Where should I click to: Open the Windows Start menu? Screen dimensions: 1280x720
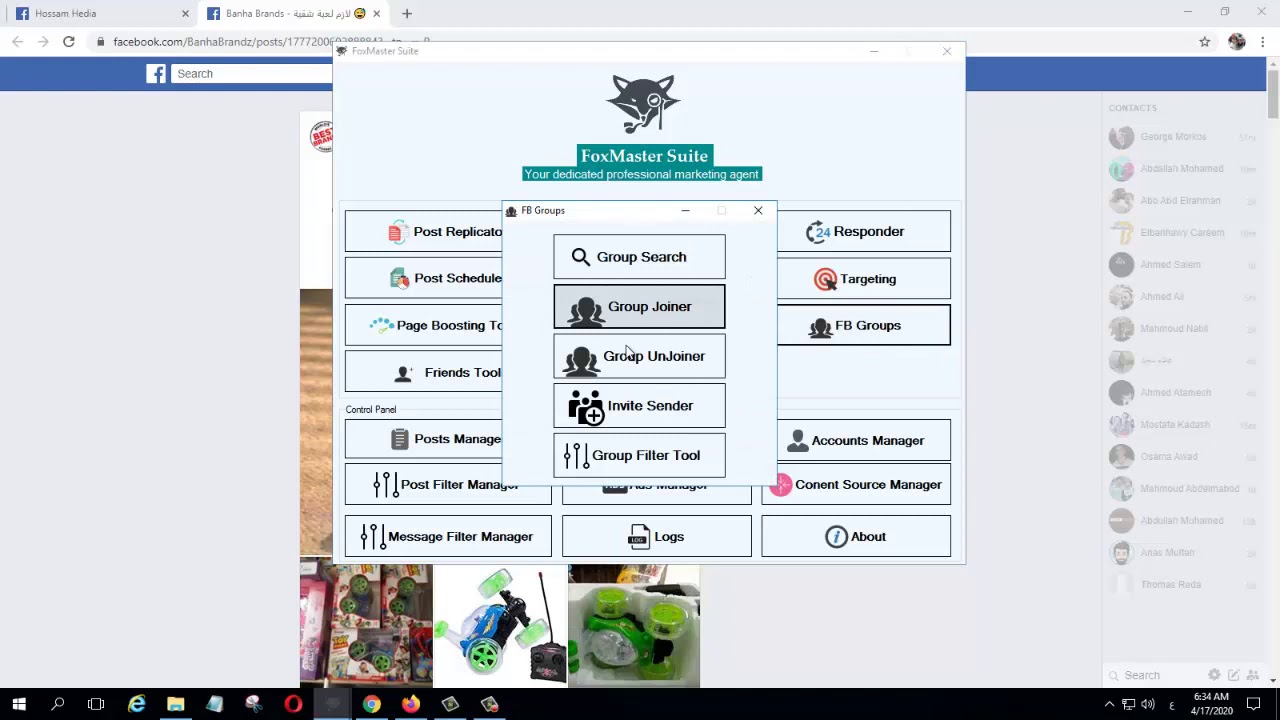tap(19, 705)
